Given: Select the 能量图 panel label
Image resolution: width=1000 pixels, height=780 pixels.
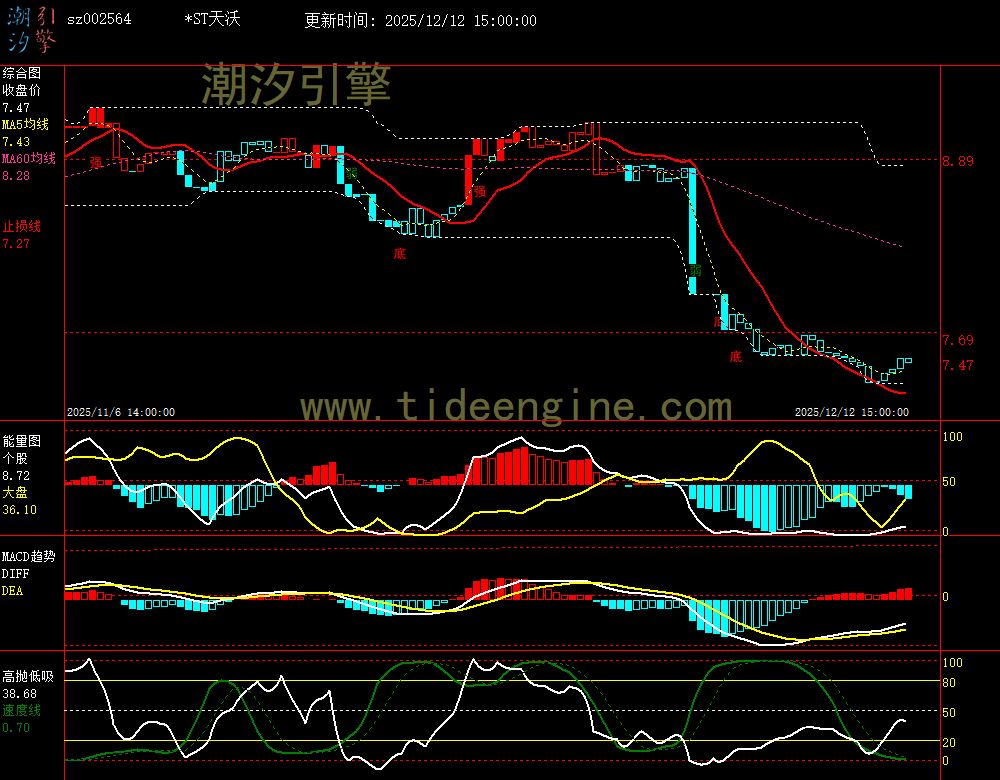Looking at the screenshot, I should click(x=21, y=440).
